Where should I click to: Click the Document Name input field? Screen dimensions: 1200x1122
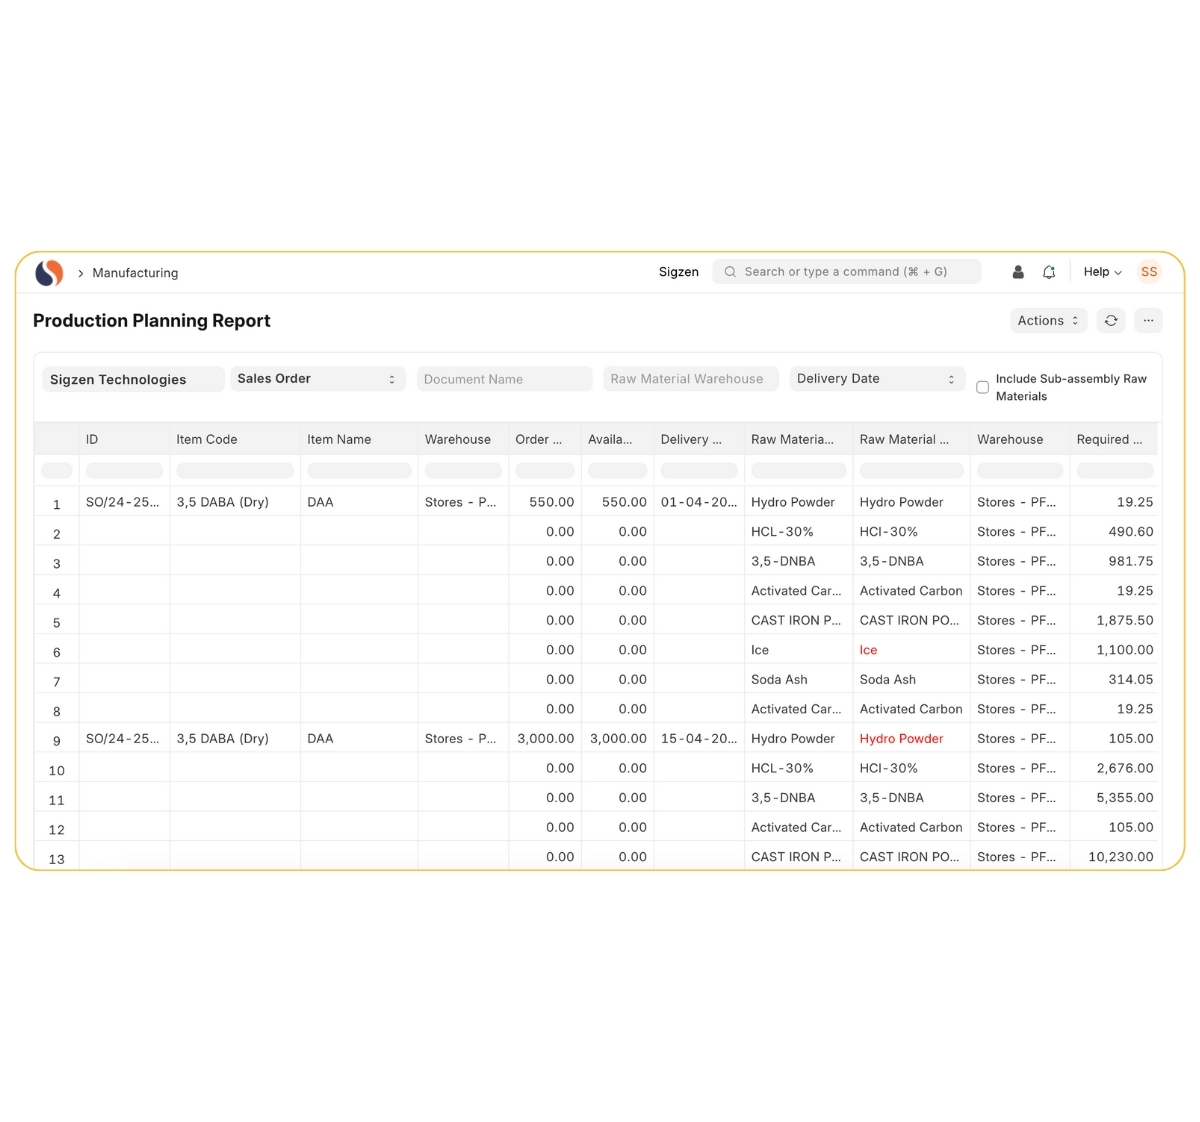[504, 379]
